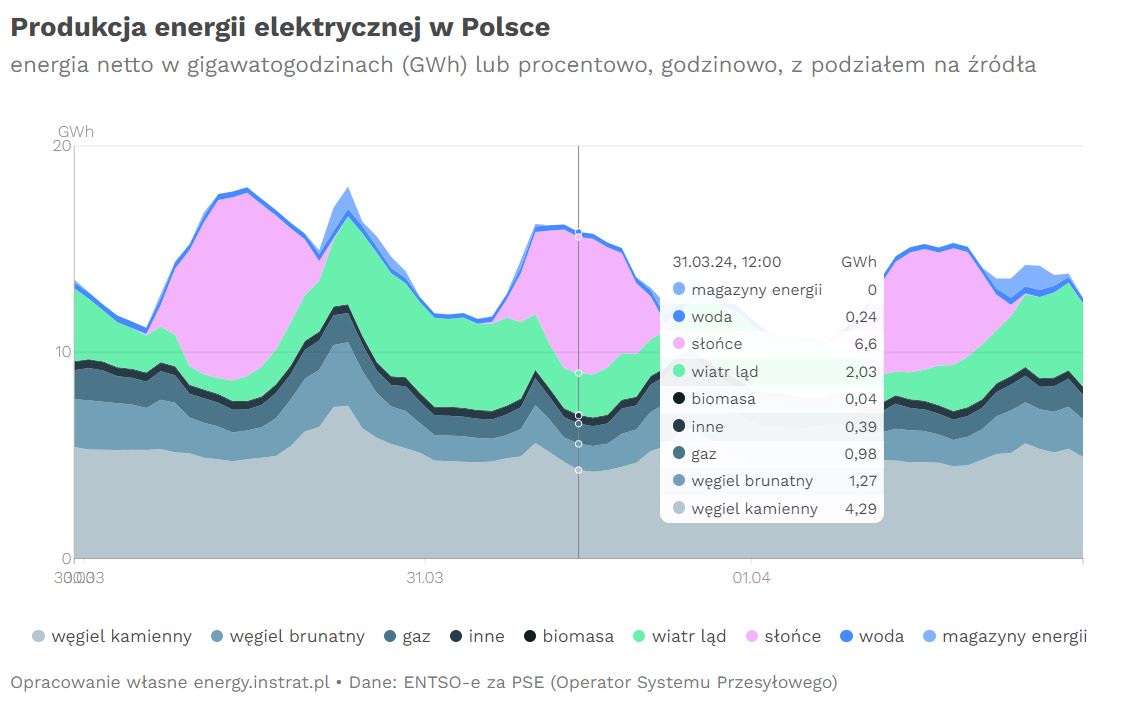Click magazyny energii legend dot below chart

coord(929,636)
